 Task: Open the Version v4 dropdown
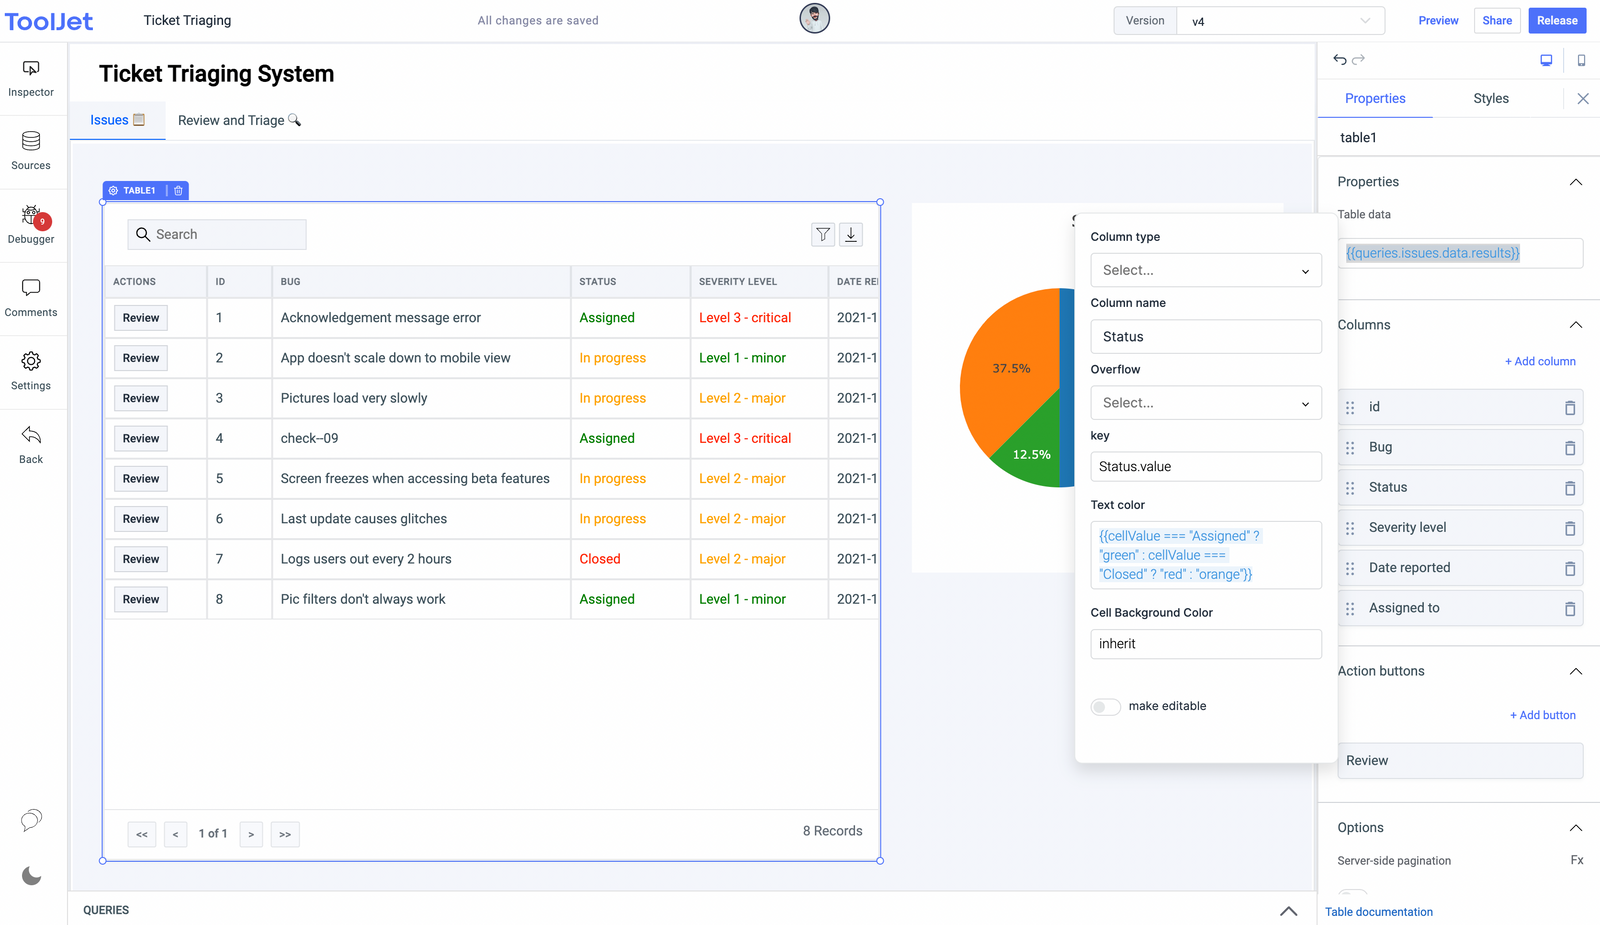[x=1281, y=21]
